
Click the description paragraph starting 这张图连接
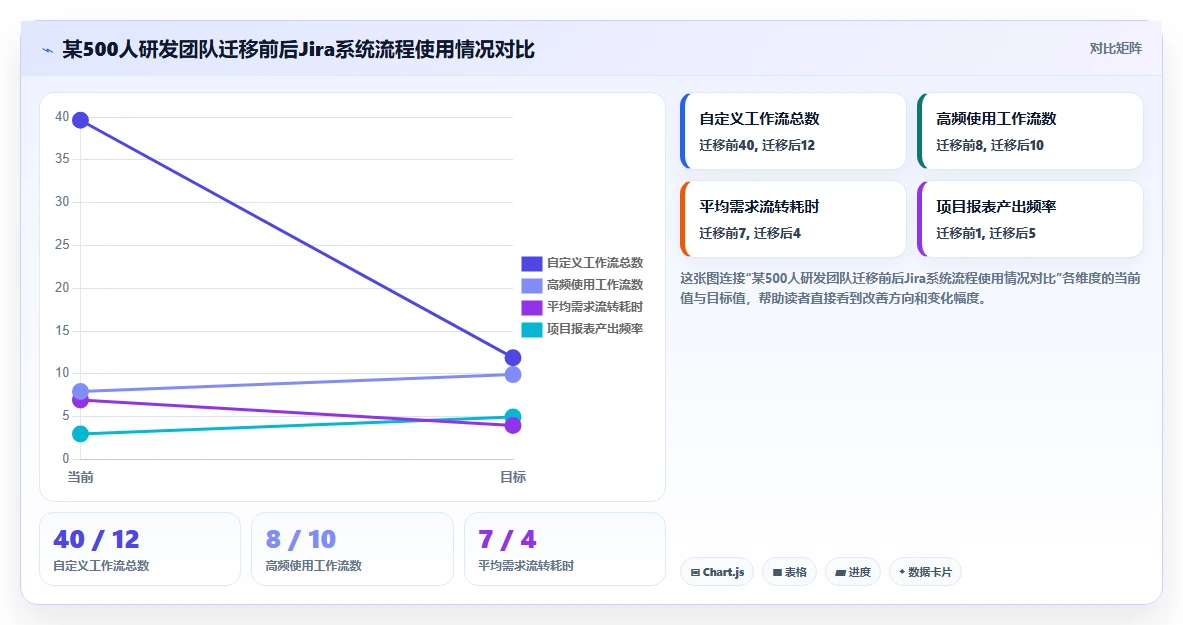click(910, 288)
